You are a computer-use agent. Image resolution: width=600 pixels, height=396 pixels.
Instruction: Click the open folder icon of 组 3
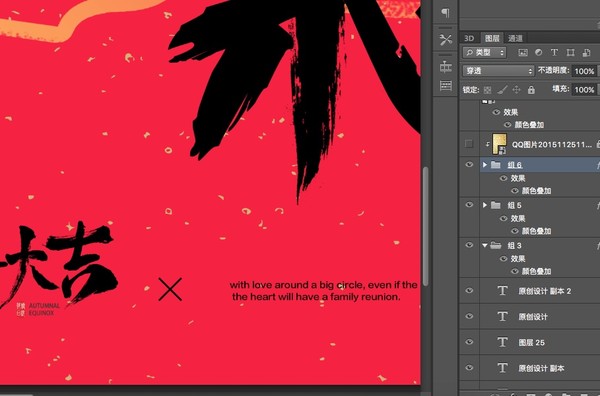click(496, 245)
